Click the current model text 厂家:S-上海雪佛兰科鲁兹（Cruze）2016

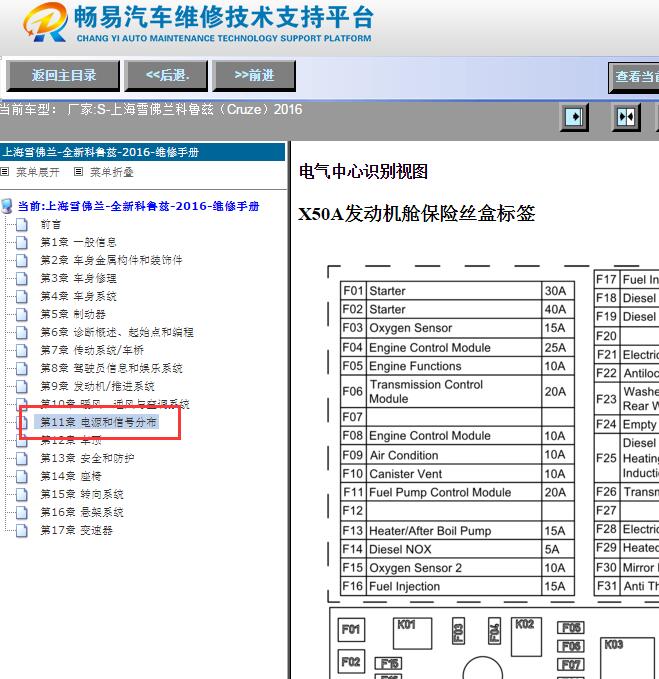[185, 109]
